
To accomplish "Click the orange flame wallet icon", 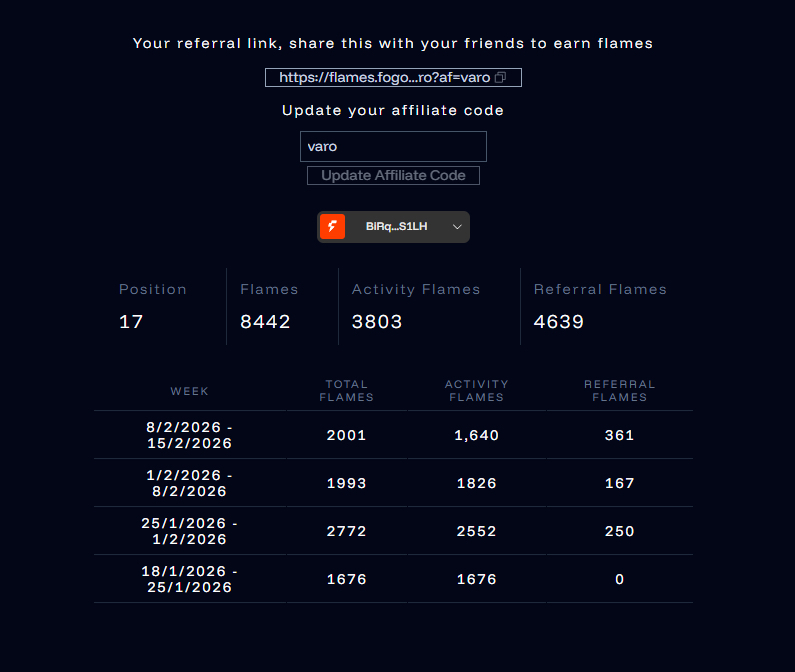I will point(332,227).
